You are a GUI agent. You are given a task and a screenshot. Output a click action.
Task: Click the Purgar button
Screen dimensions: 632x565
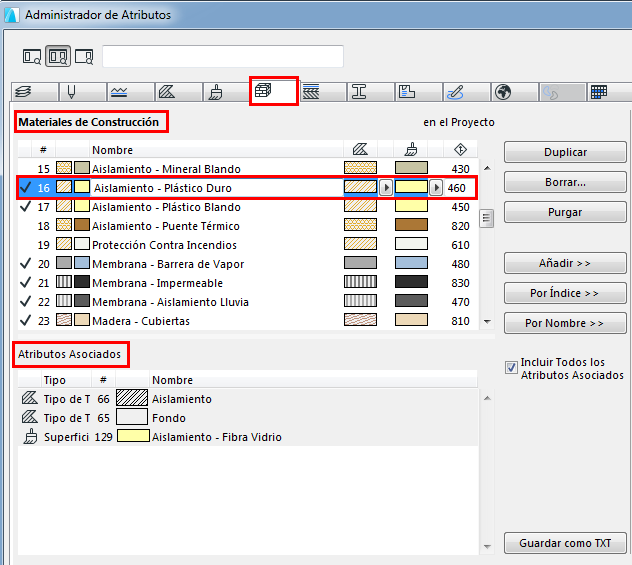point(565,212)
